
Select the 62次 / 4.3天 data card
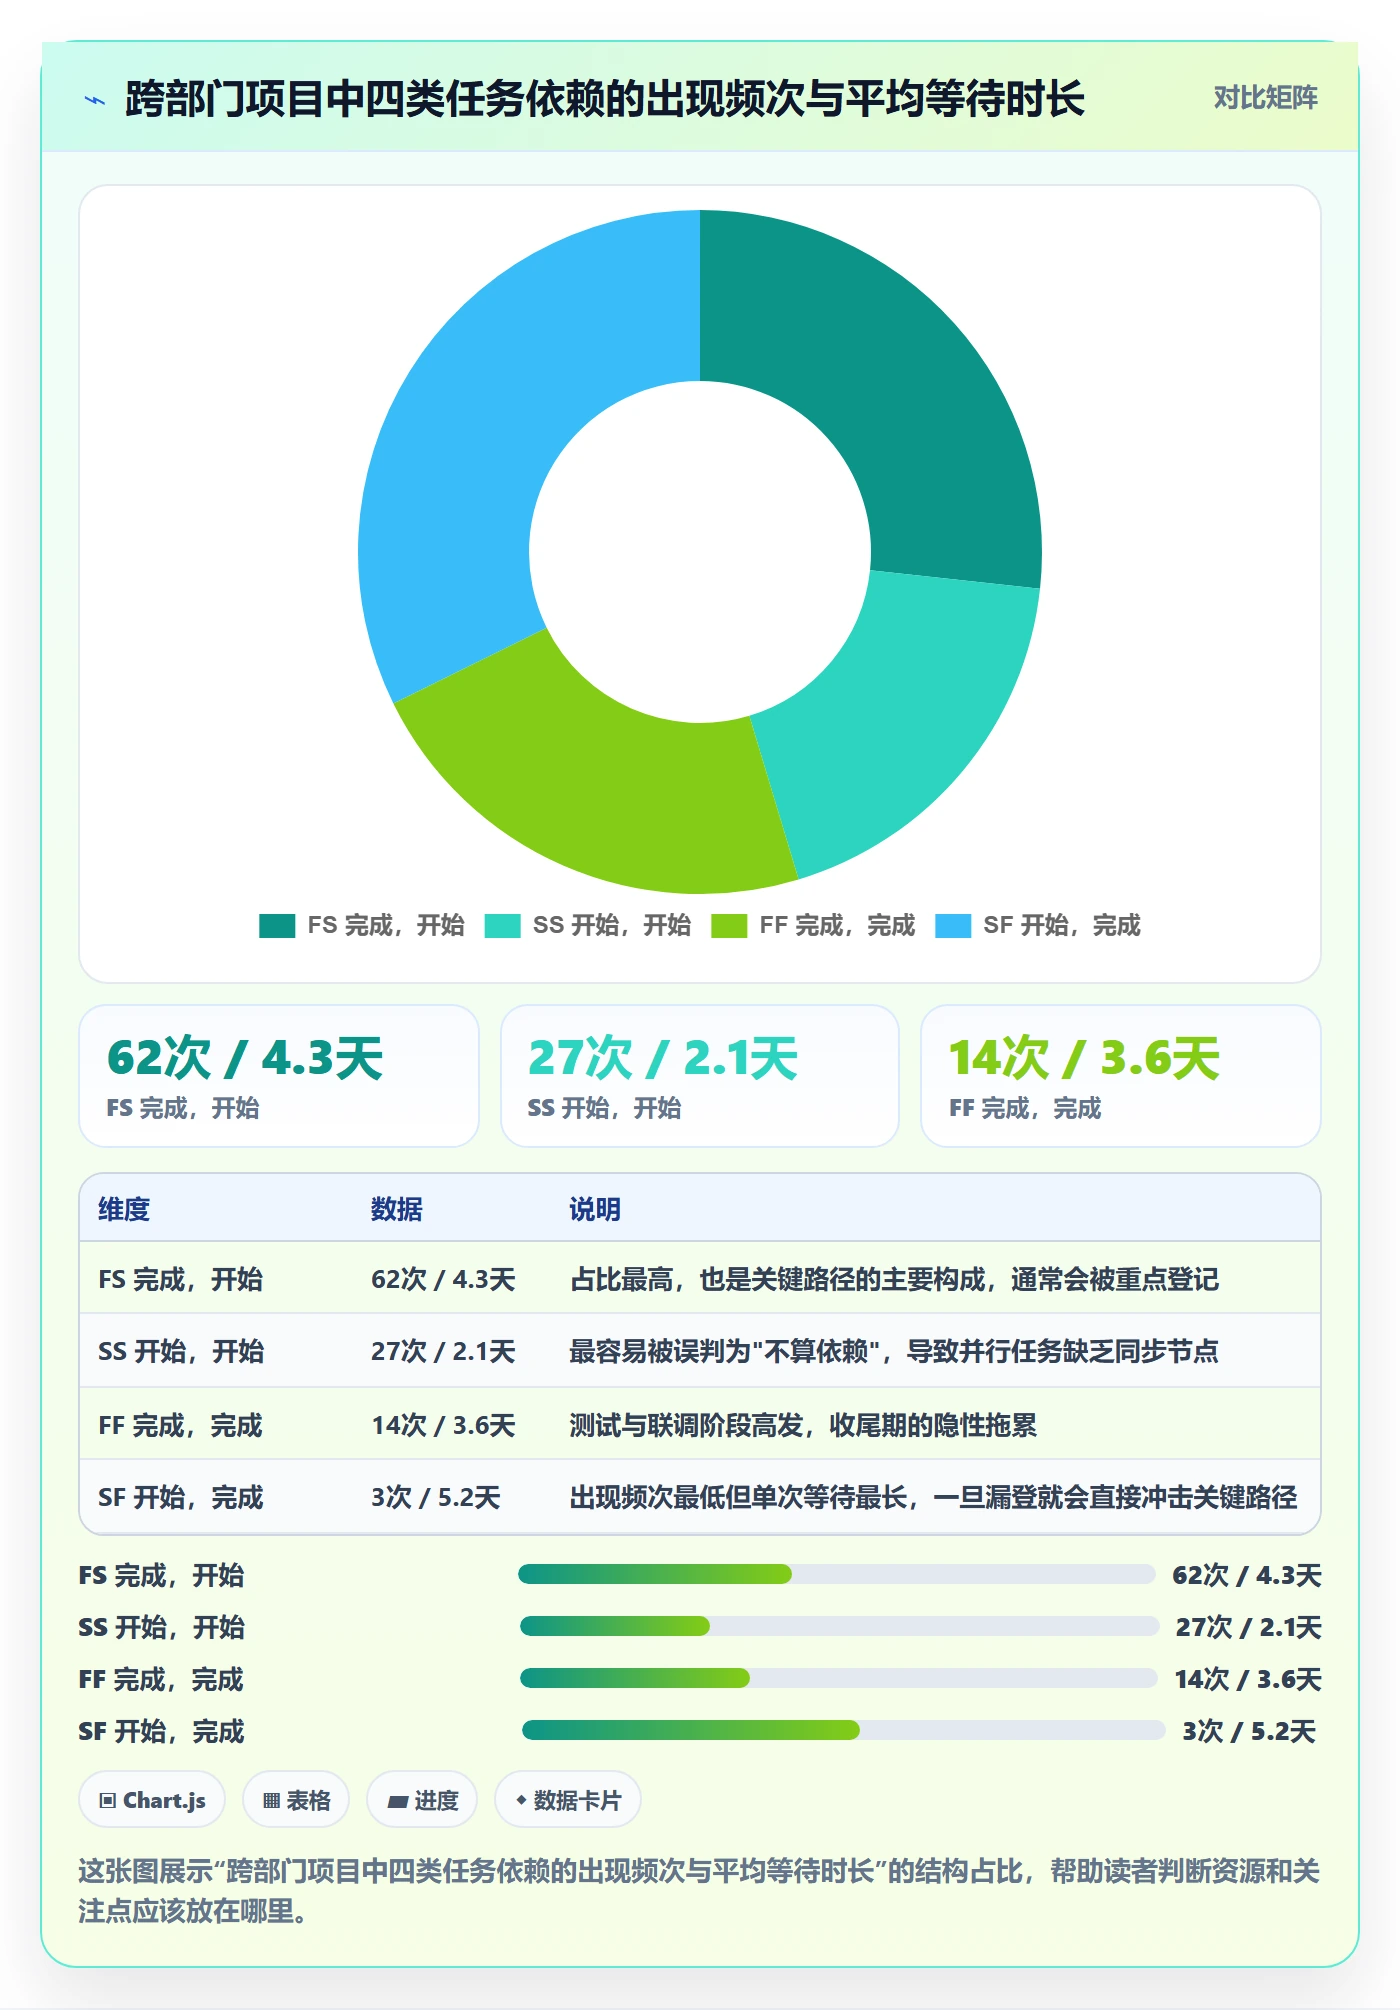[279, 1076]
